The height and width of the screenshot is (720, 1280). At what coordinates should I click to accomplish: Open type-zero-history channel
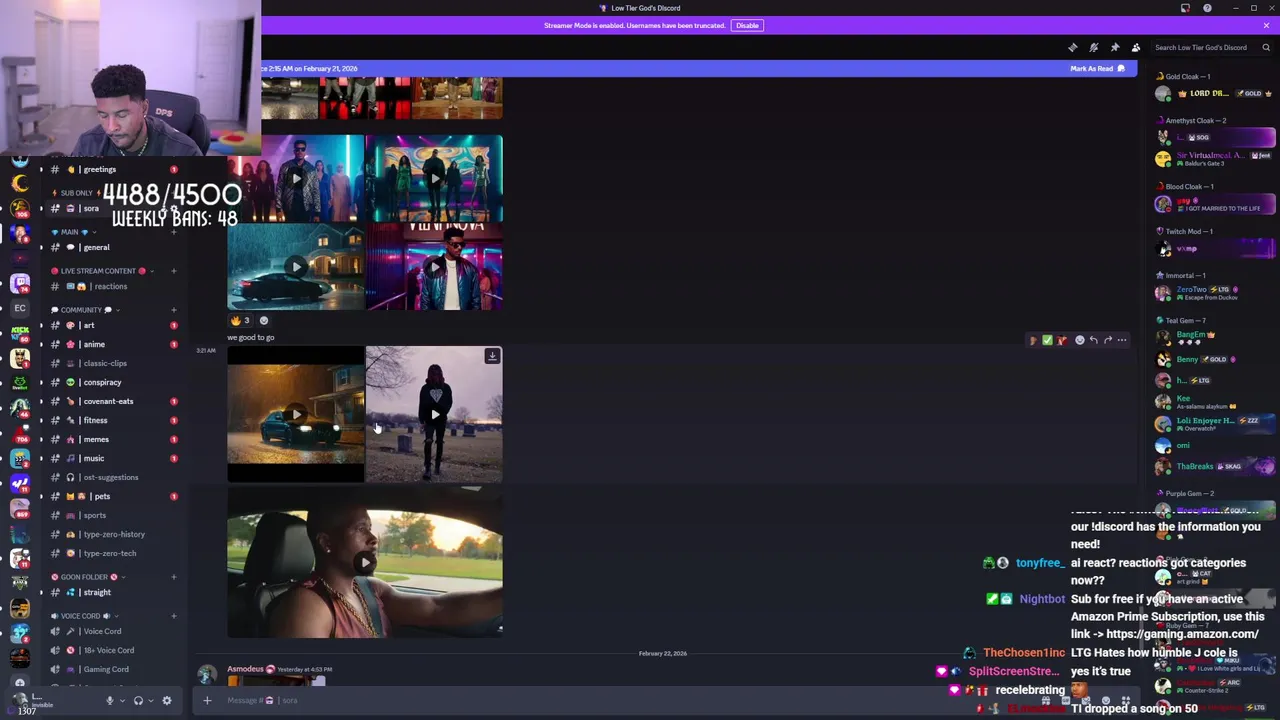pos(112,534)
